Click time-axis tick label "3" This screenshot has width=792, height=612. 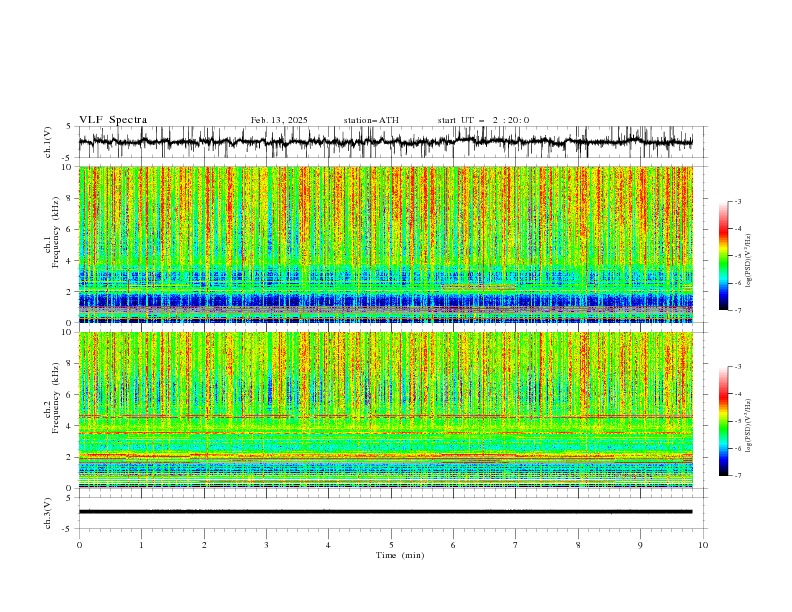click(266, 545)
